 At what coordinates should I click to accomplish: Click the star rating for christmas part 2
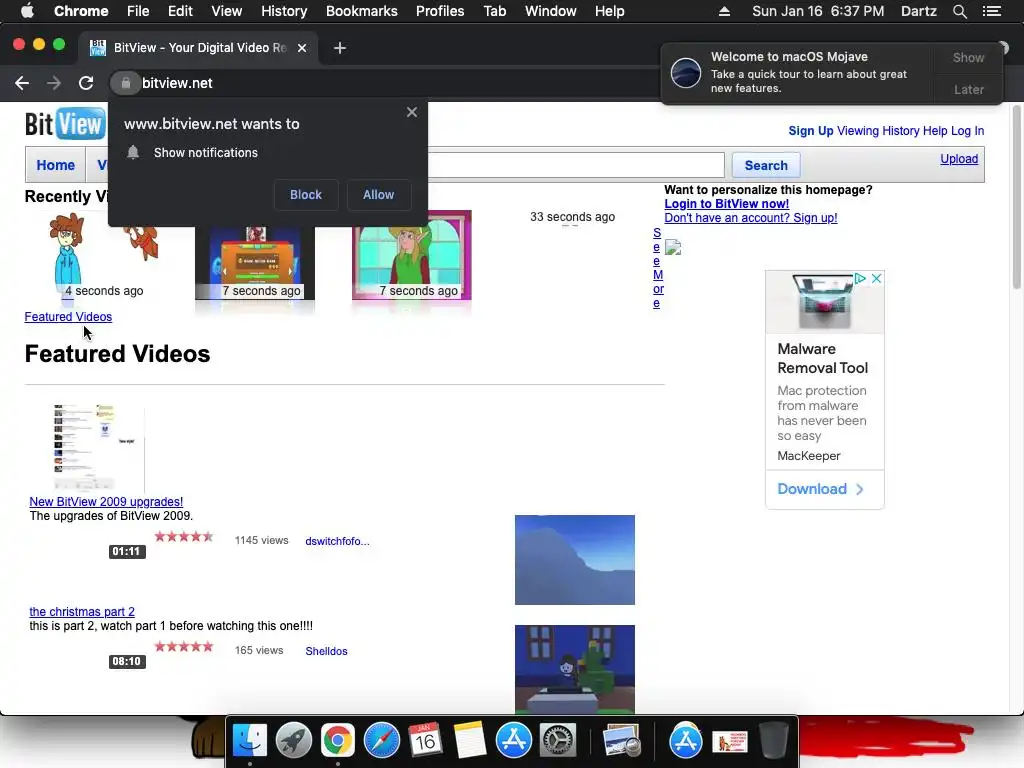pos(184,647)
